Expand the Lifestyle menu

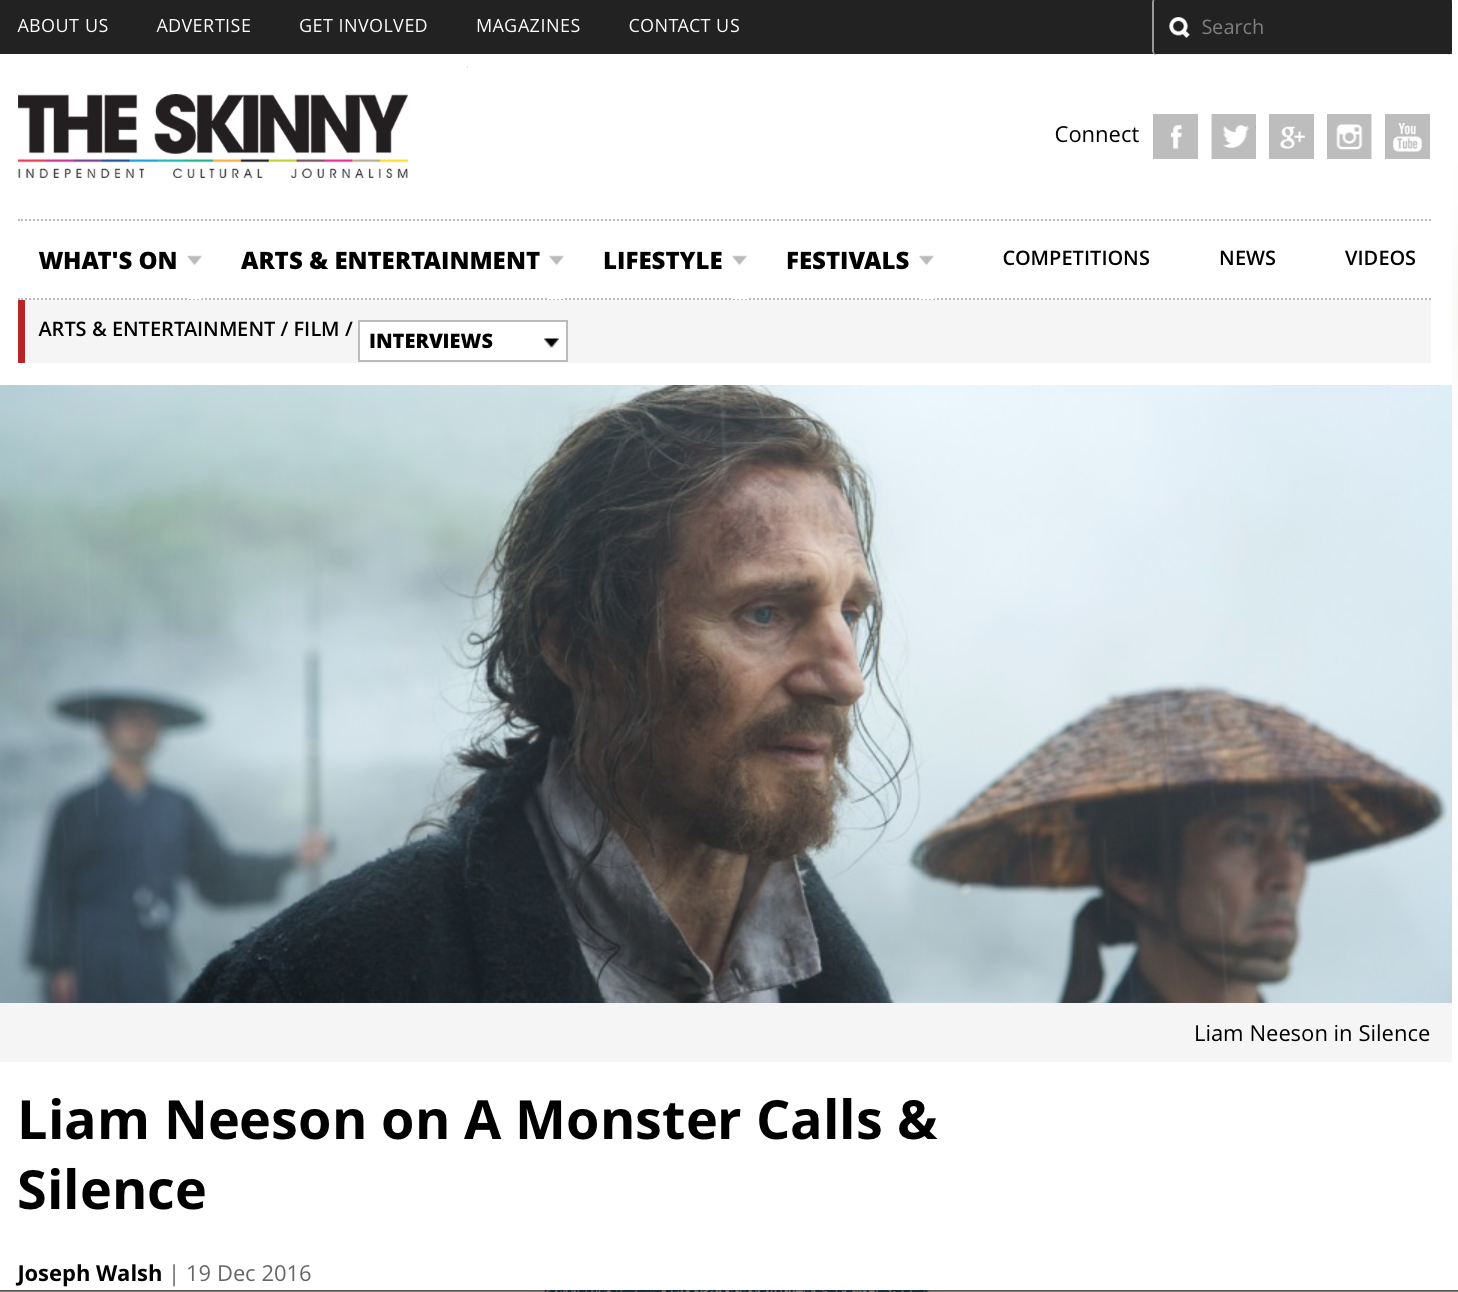[675, 260]
